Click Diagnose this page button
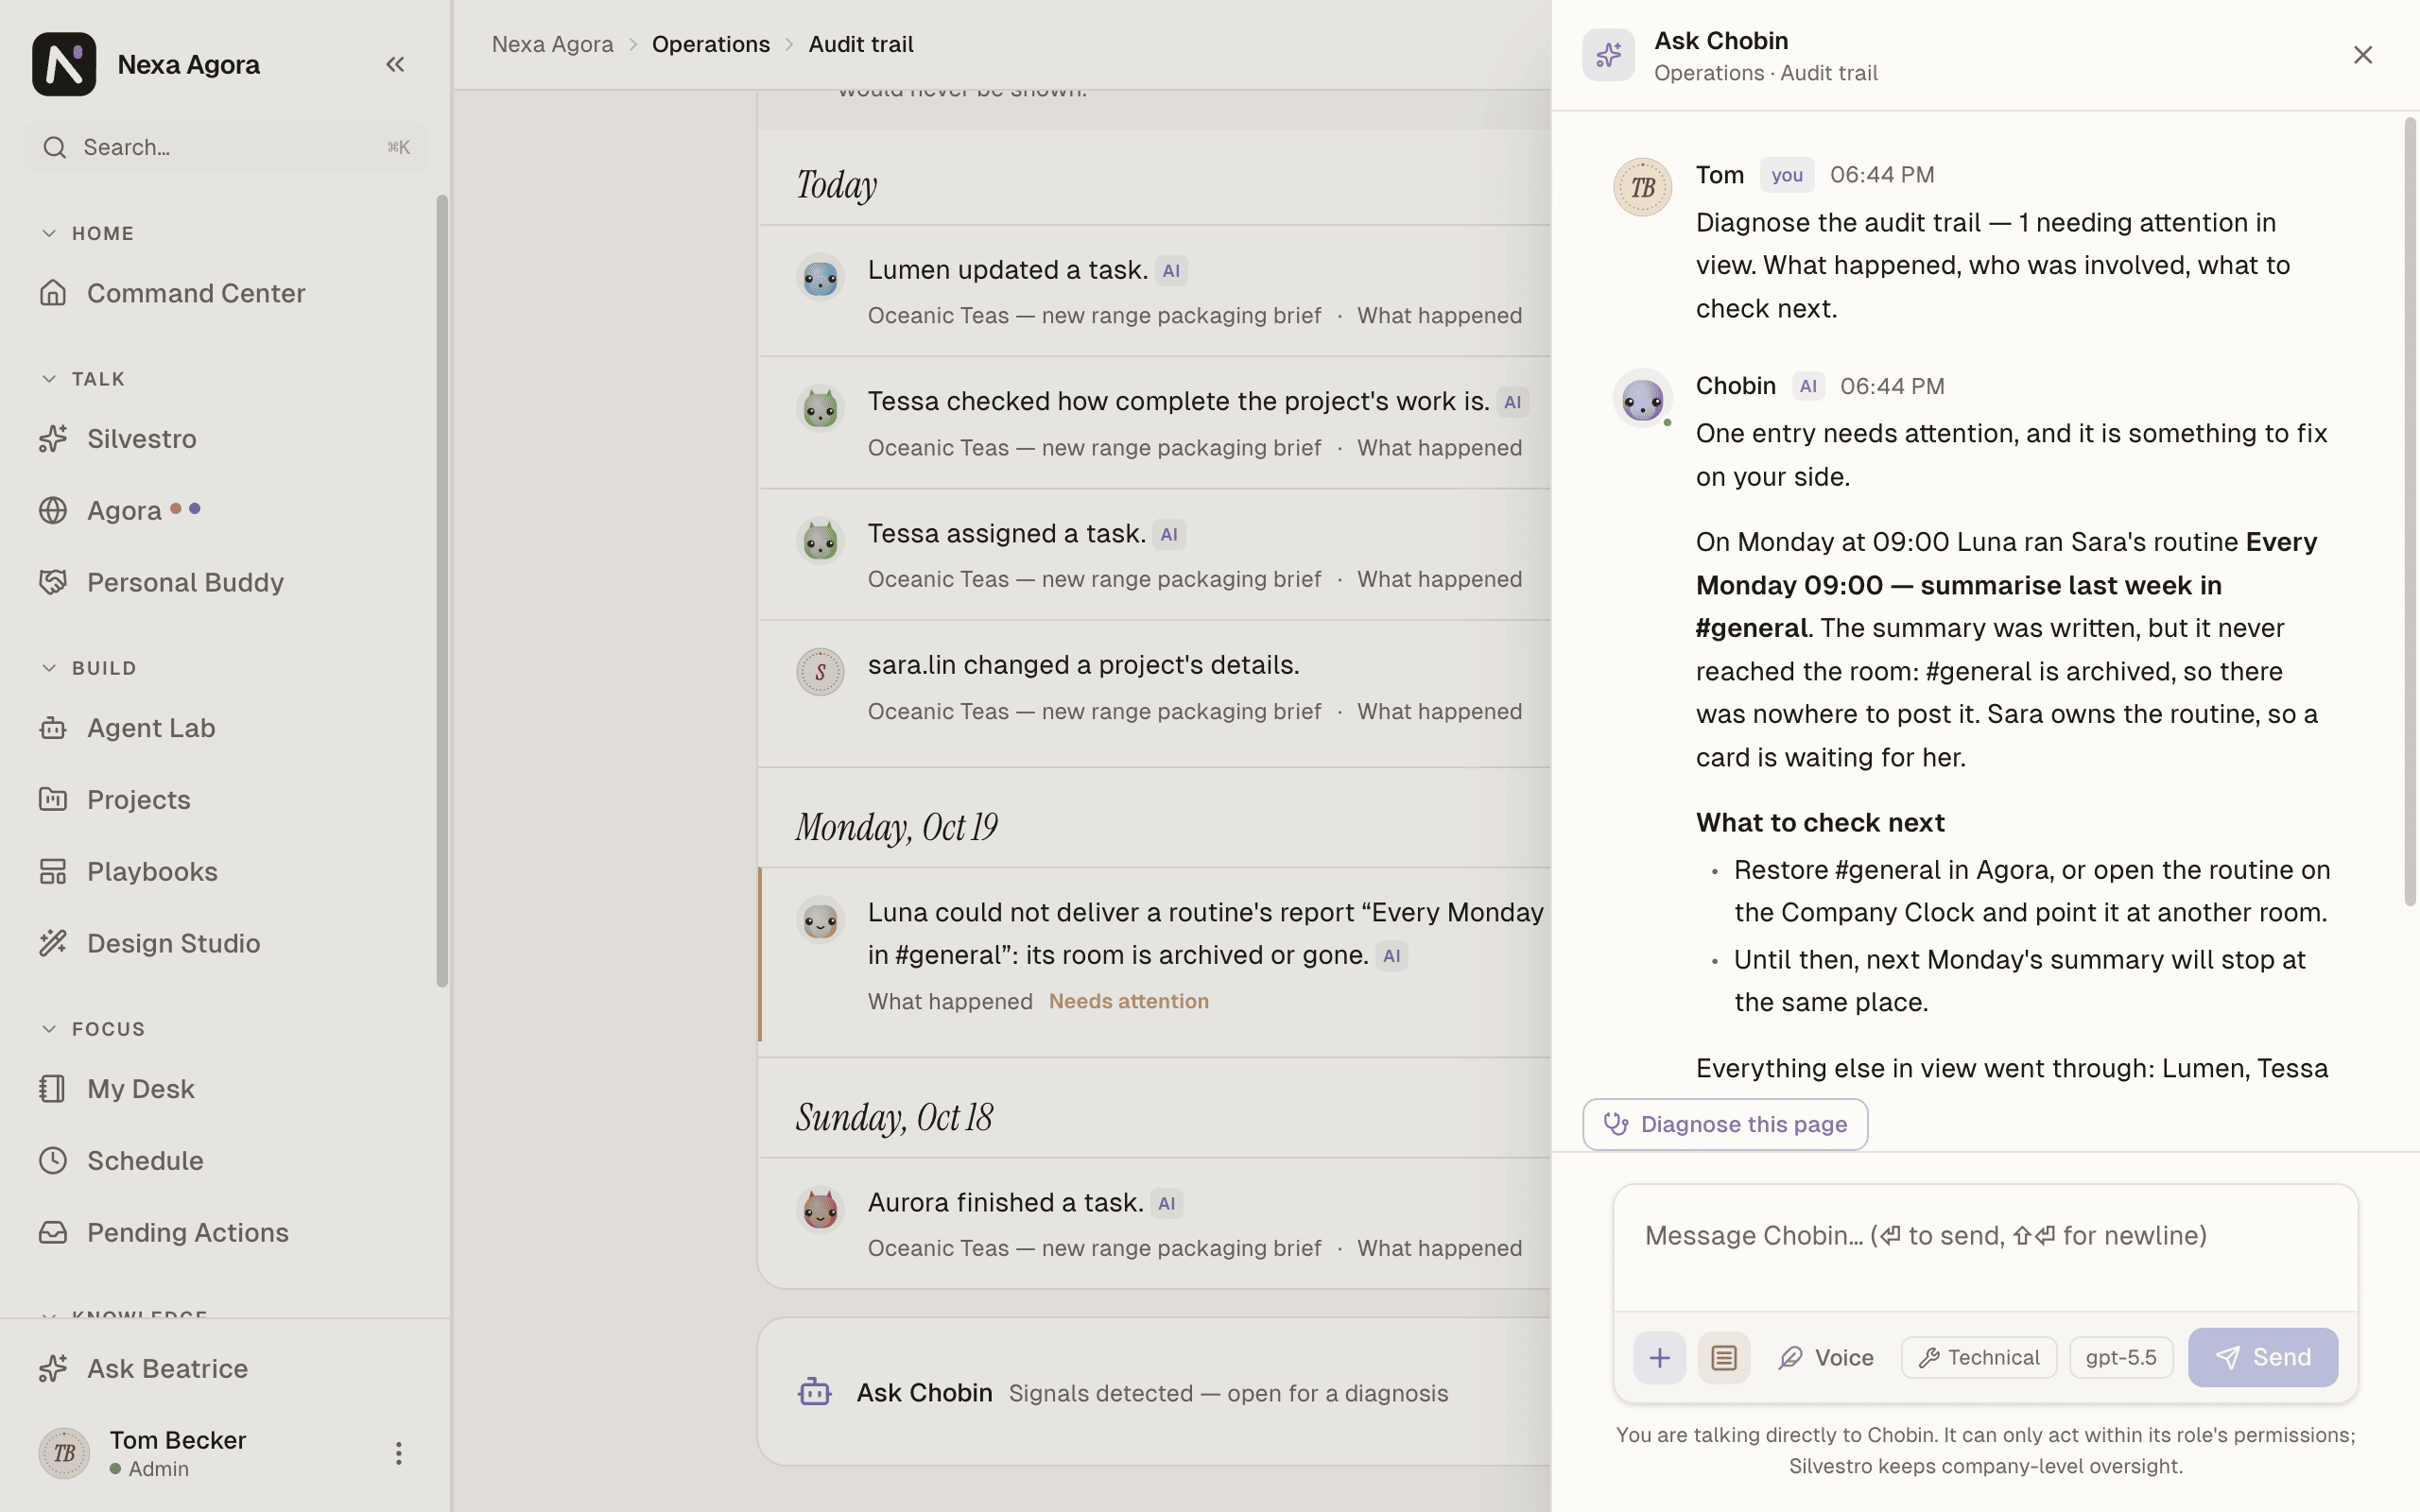This screenshot has height=1512, width=2420. click(1725, 1124)
